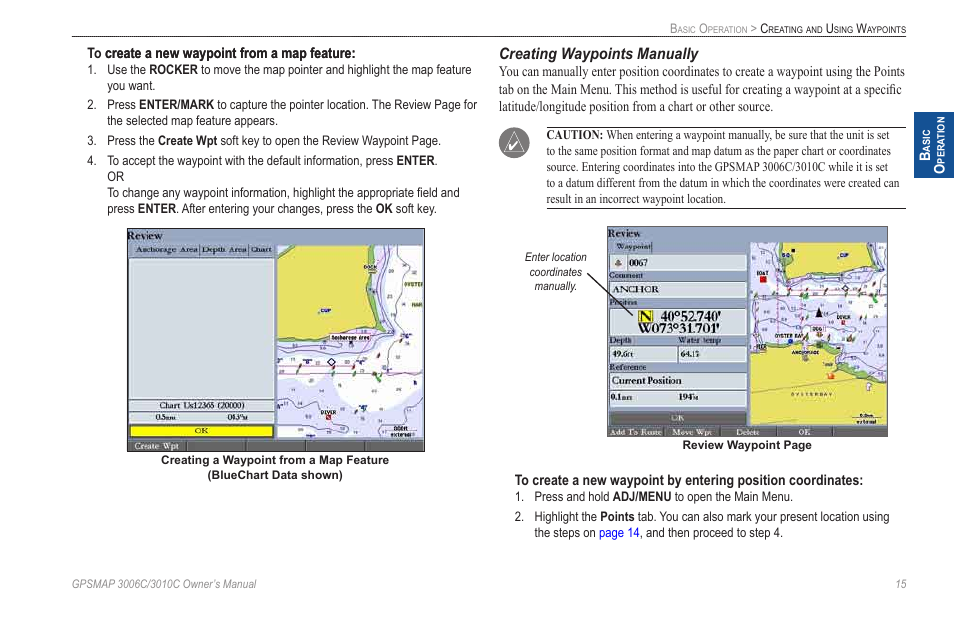
Task: Click the 'Enter location coordinates manually' annotation
Action: (555, 272)
